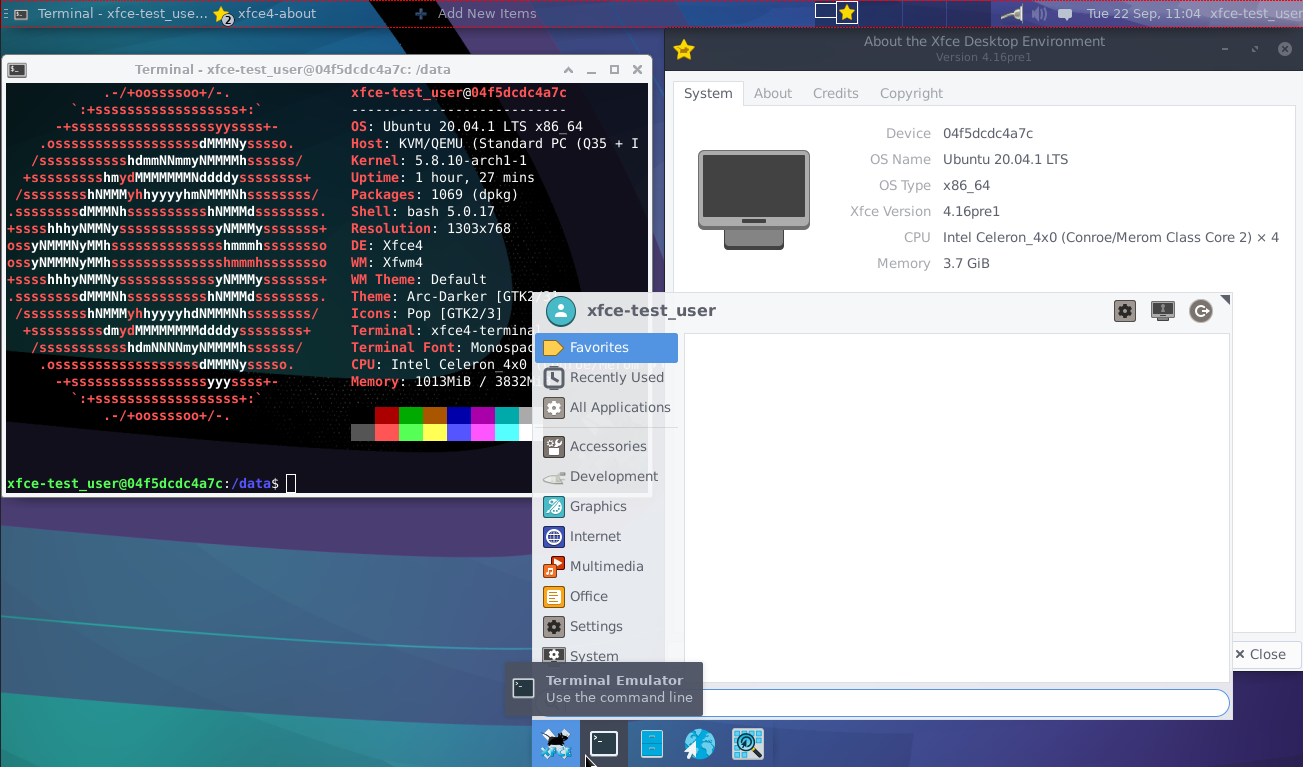Lock the screen using the monitor icon
1303x767 pixels.
tap(1162, 310)
